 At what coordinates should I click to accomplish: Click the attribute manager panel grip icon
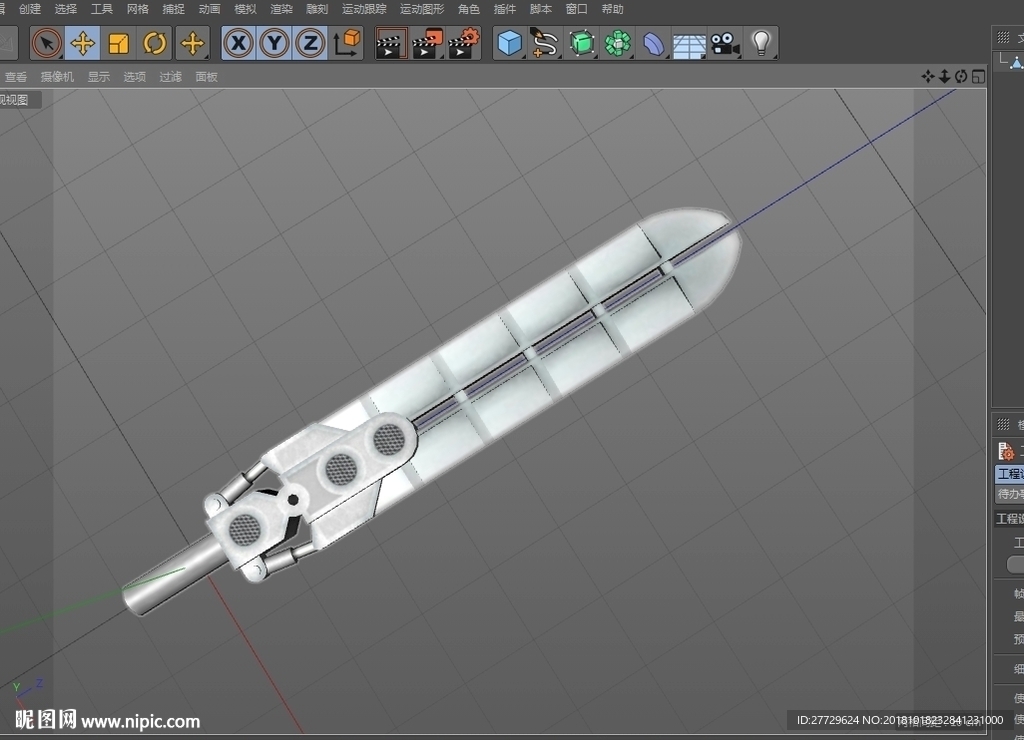pos(1004,425)
